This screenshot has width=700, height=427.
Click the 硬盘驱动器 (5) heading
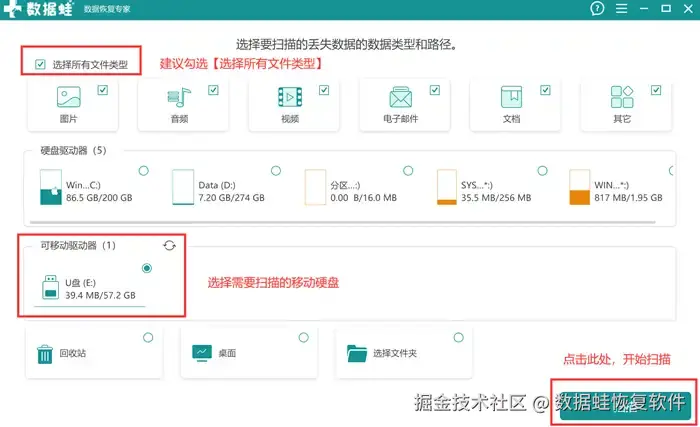pyautogui.click(x=73, y=151)
